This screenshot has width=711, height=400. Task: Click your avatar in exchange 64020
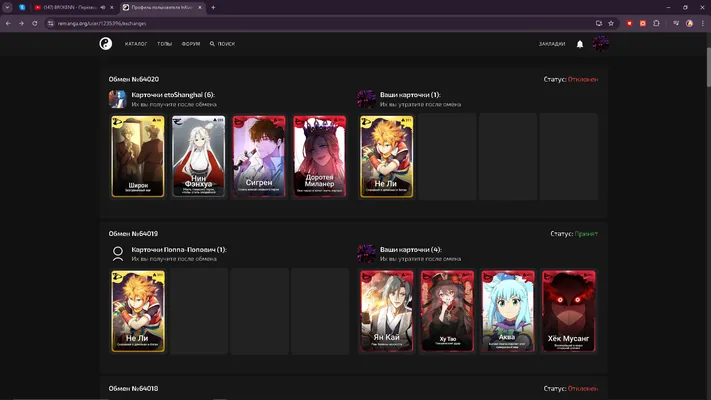366,99
